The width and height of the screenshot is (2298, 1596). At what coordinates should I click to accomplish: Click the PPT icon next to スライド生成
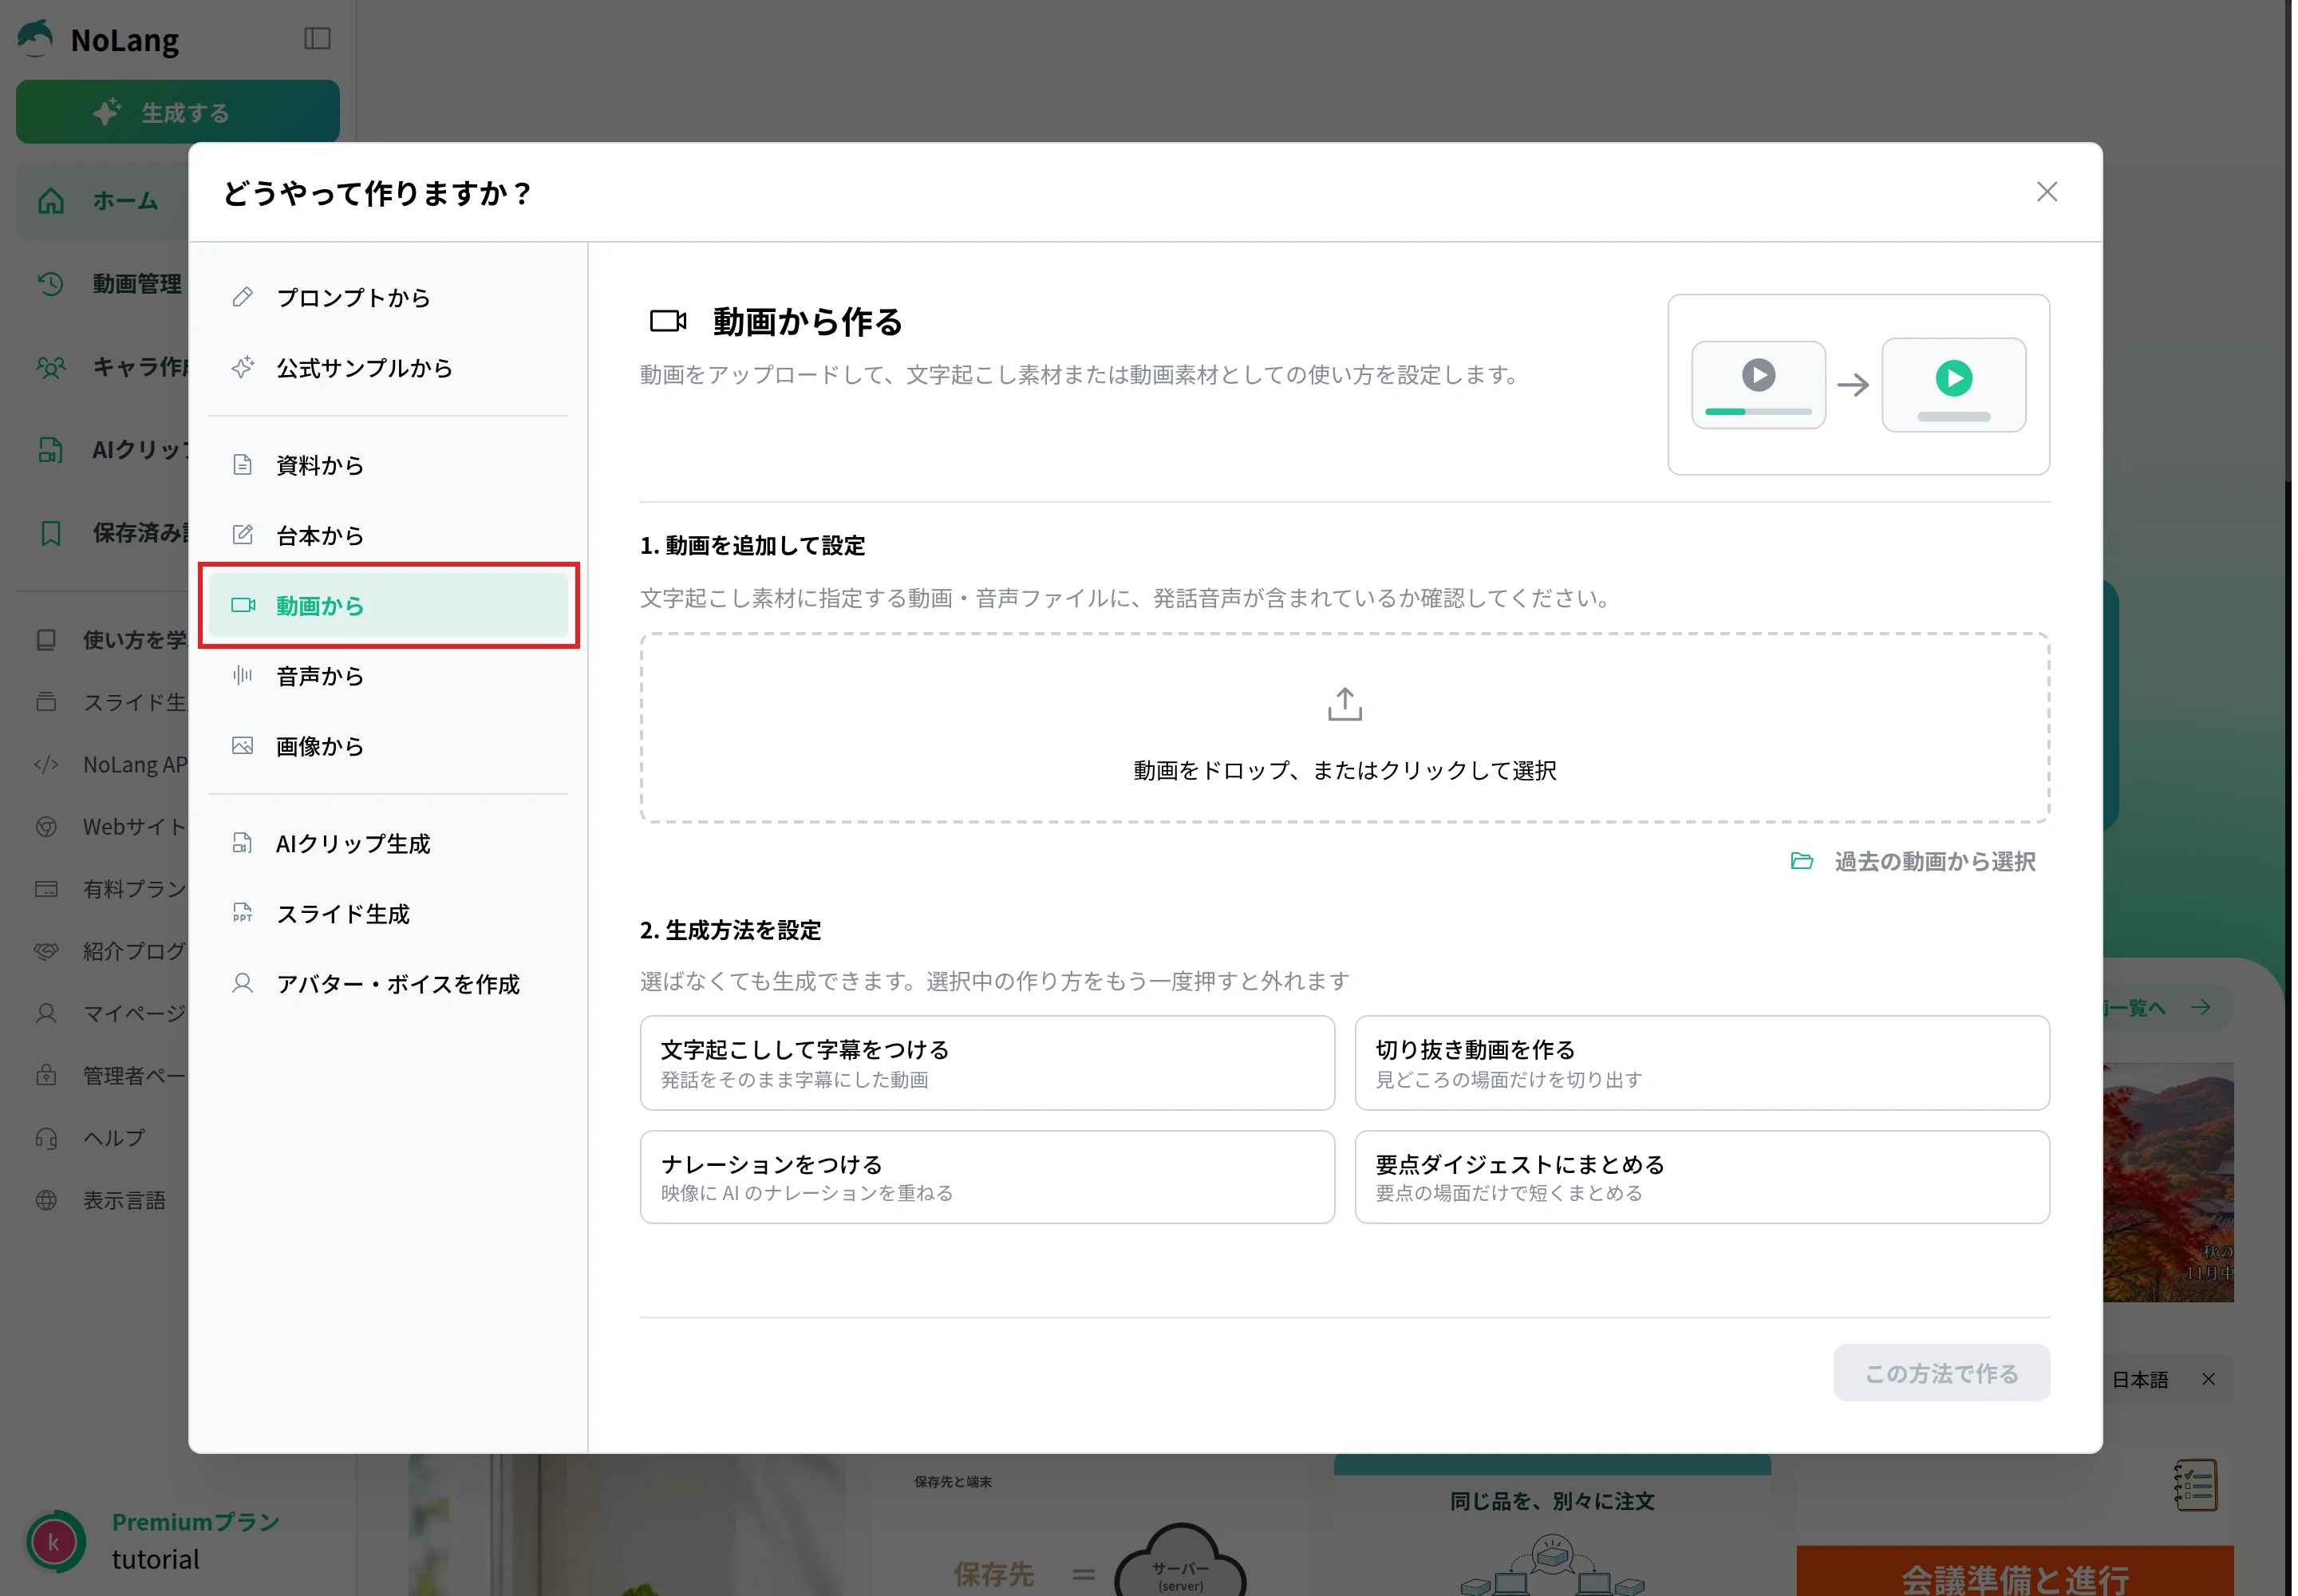pos(242,912)
